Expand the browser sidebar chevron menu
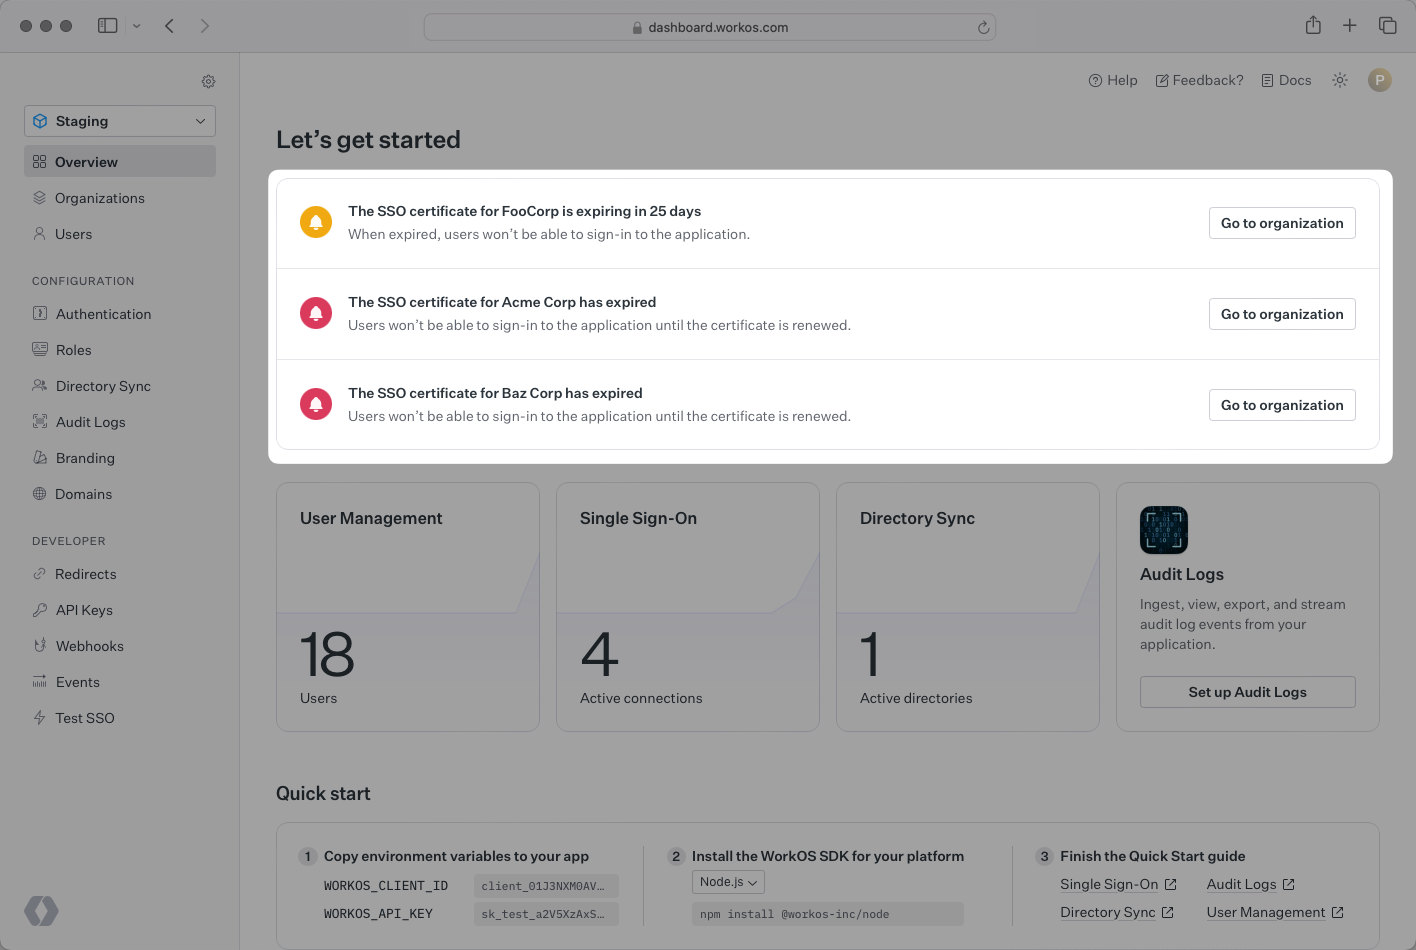This screenshot has height=950, width=1416. click(137, 26)
